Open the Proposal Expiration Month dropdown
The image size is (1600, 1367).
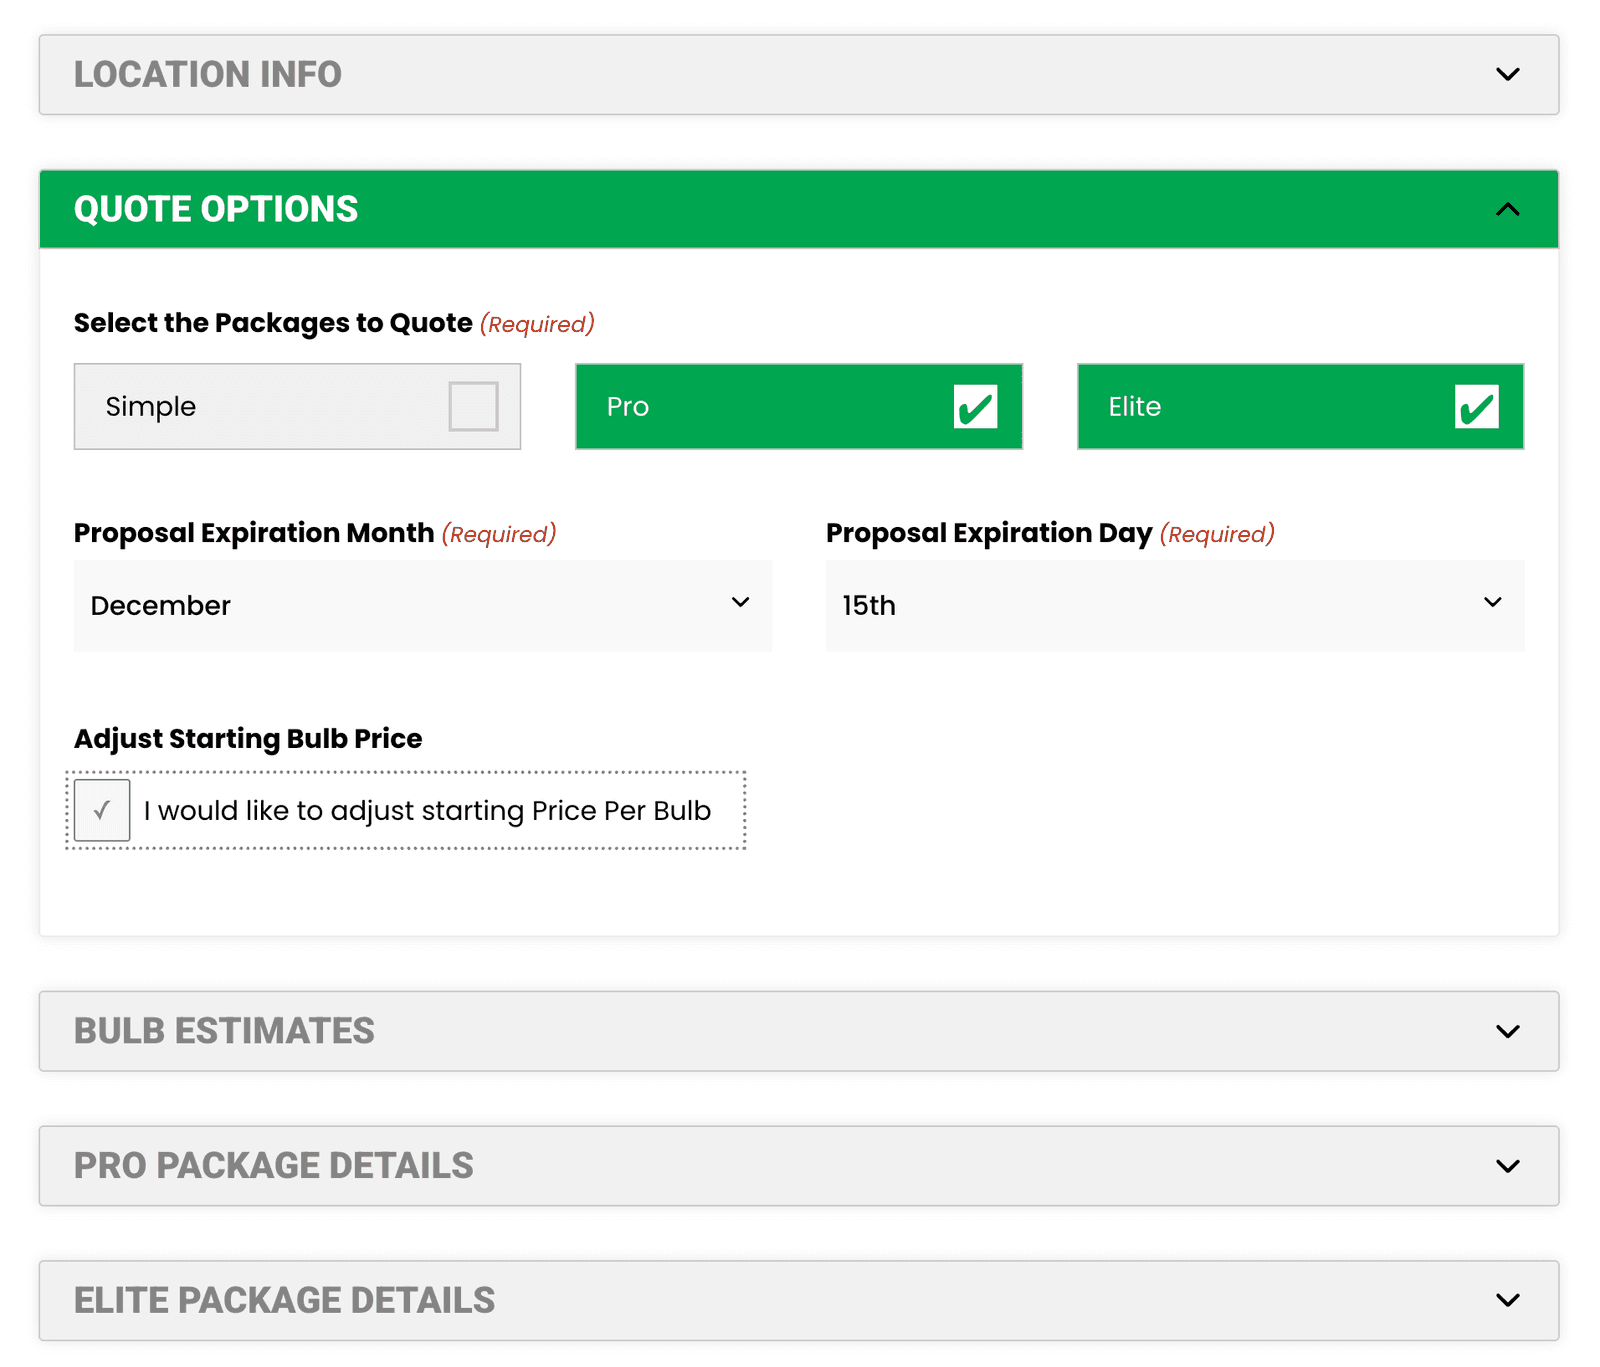click(423, 606)
